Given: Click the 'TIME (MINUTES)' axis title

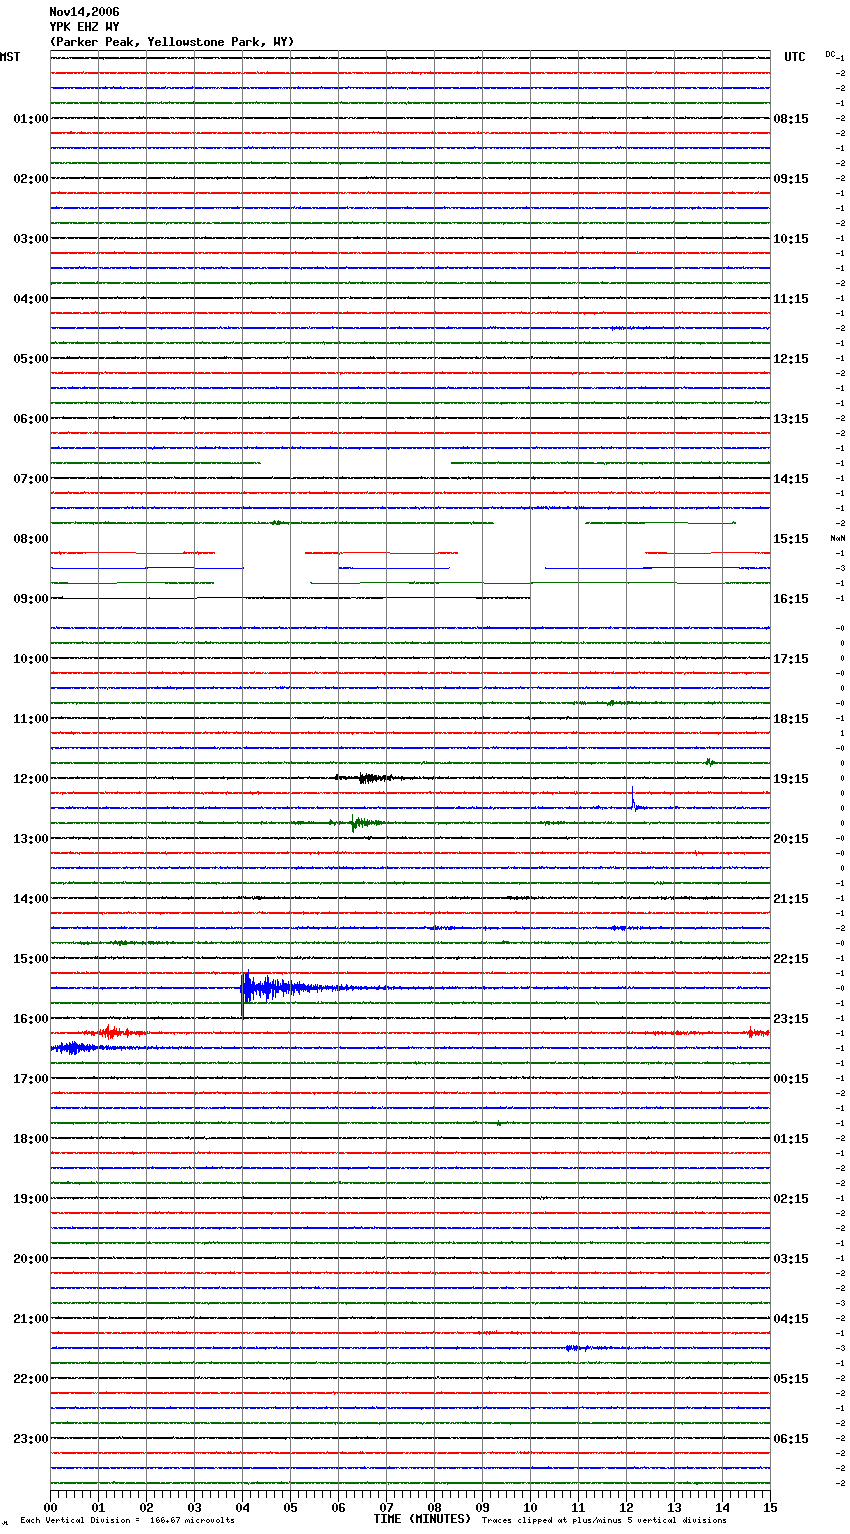Looking at the screenshot, I should tap(422, 1519).
